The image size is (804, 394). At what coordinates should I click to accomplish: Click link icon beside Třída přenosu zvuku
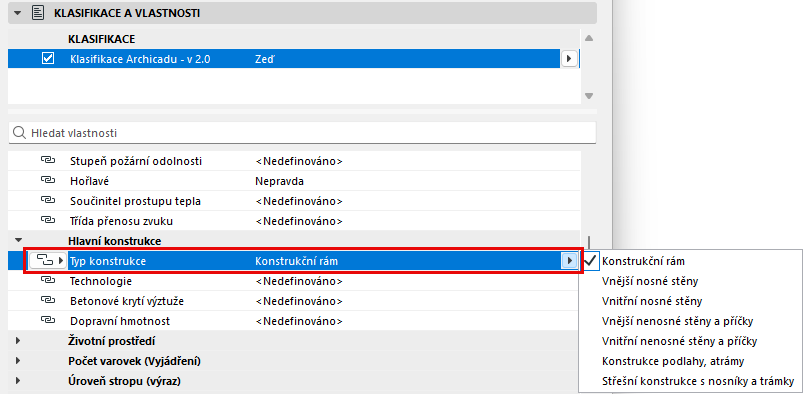click(x=47, y=221)
